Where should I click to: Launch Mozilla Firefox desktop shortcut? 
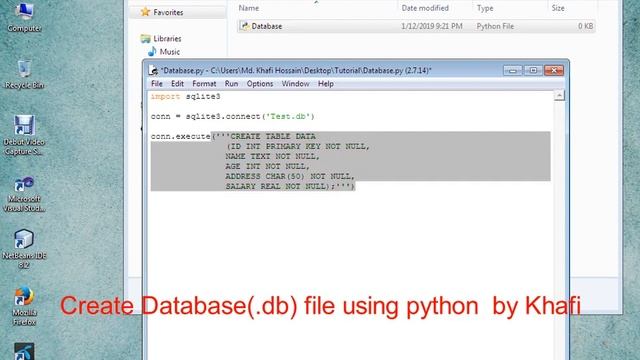tap(24, 306)
